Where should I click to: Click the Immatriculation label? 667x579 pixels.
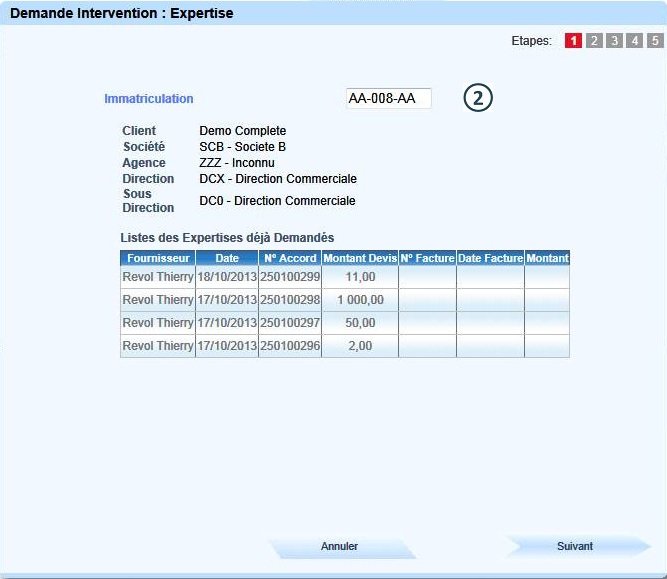click(x=149, y=99)
